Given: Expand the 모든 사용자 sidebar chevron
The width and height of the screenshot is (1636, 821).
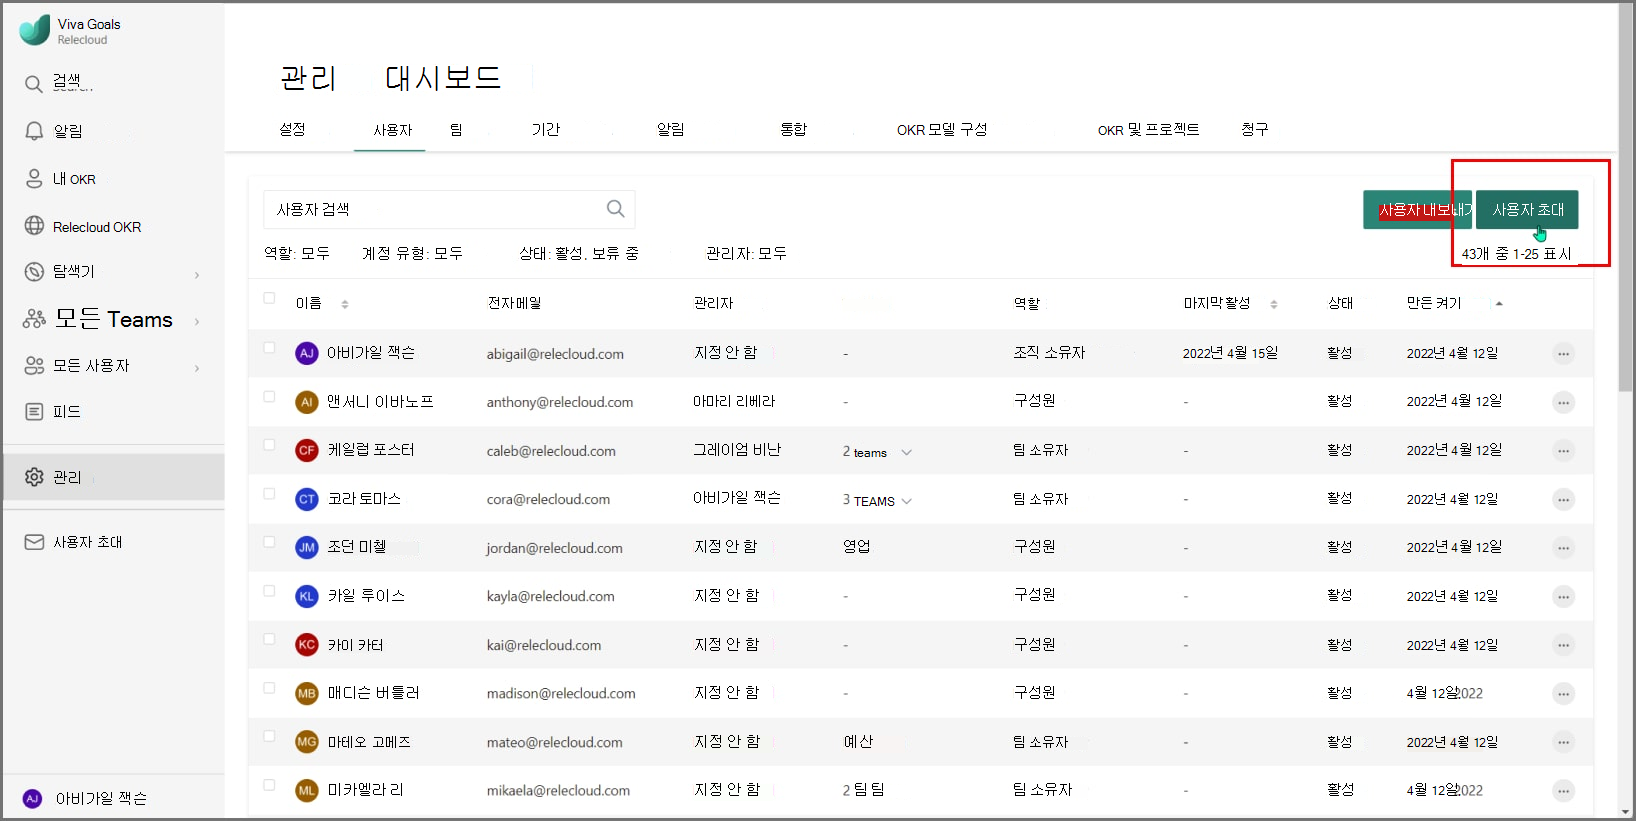Looking at the screenshot, I should [x=197, y=368].
